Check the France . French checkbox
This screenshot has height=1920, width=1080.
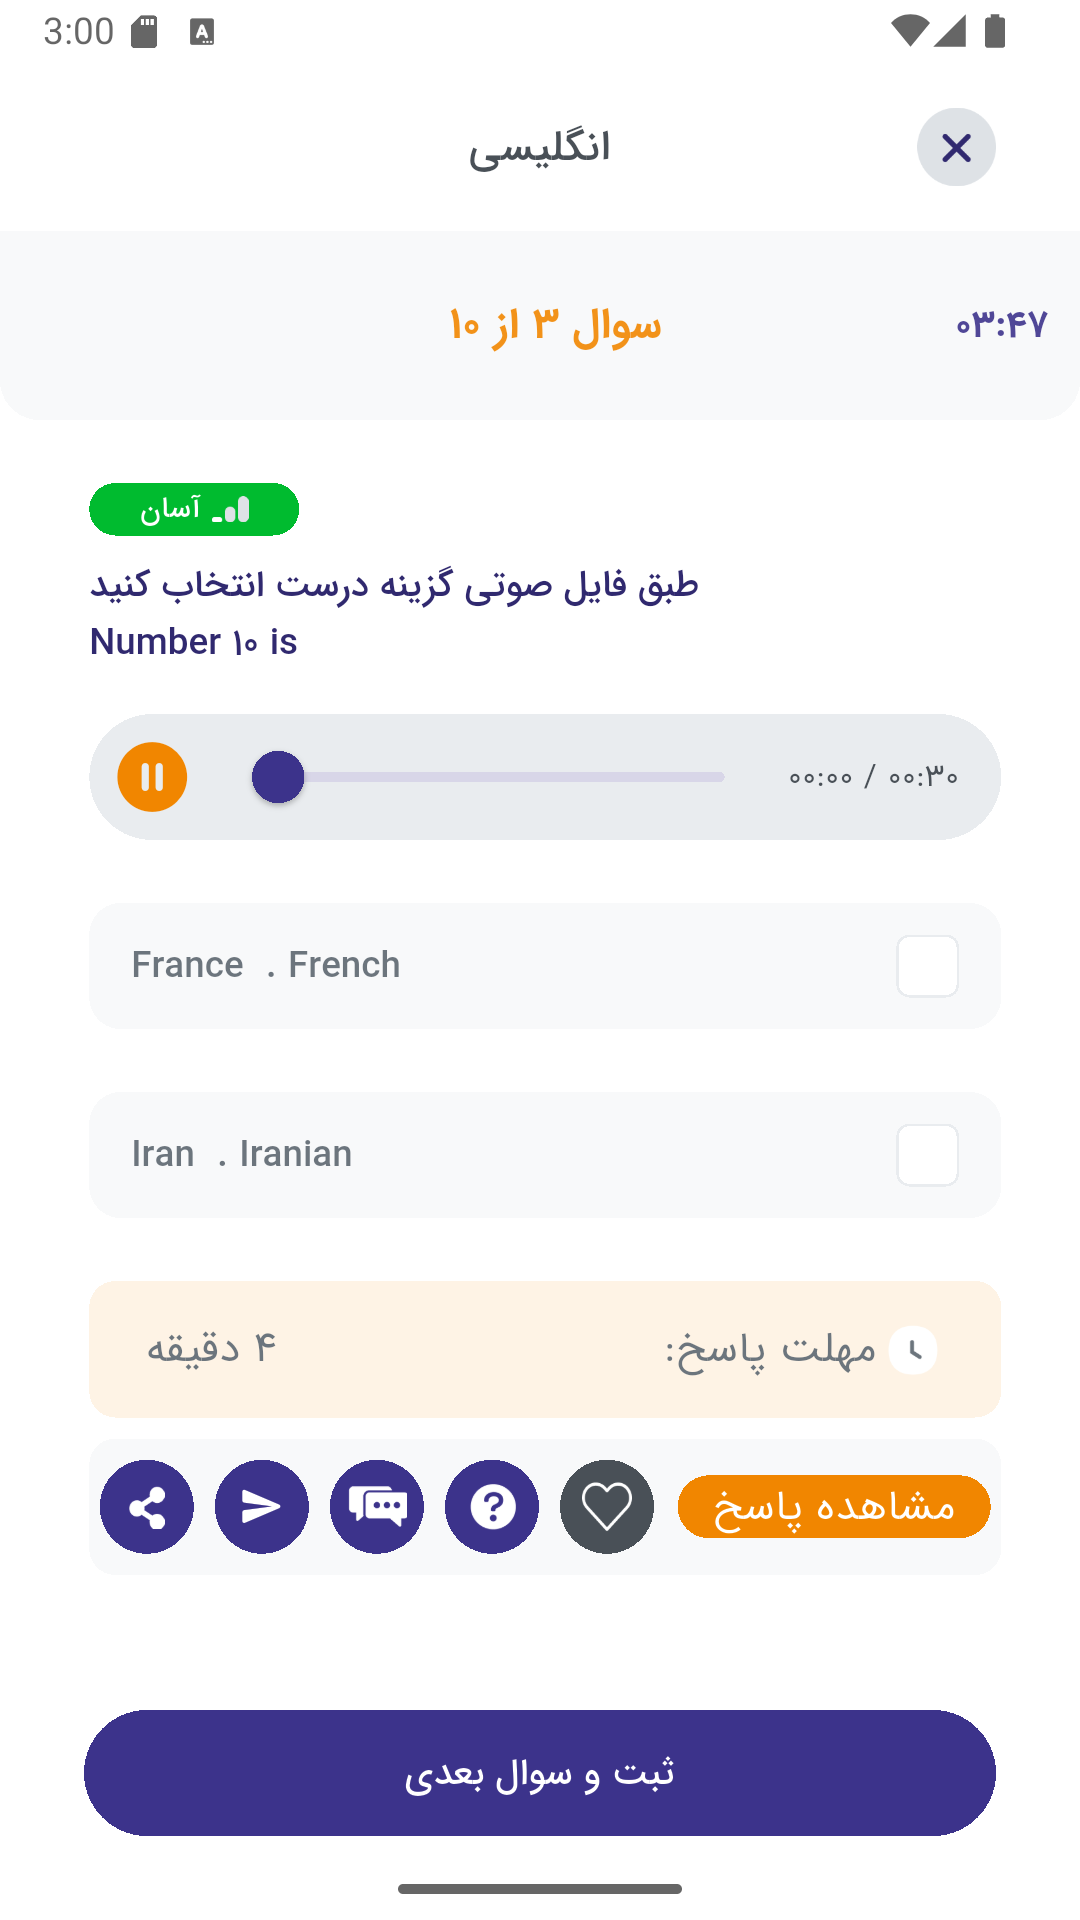click(x=927, y=966)
